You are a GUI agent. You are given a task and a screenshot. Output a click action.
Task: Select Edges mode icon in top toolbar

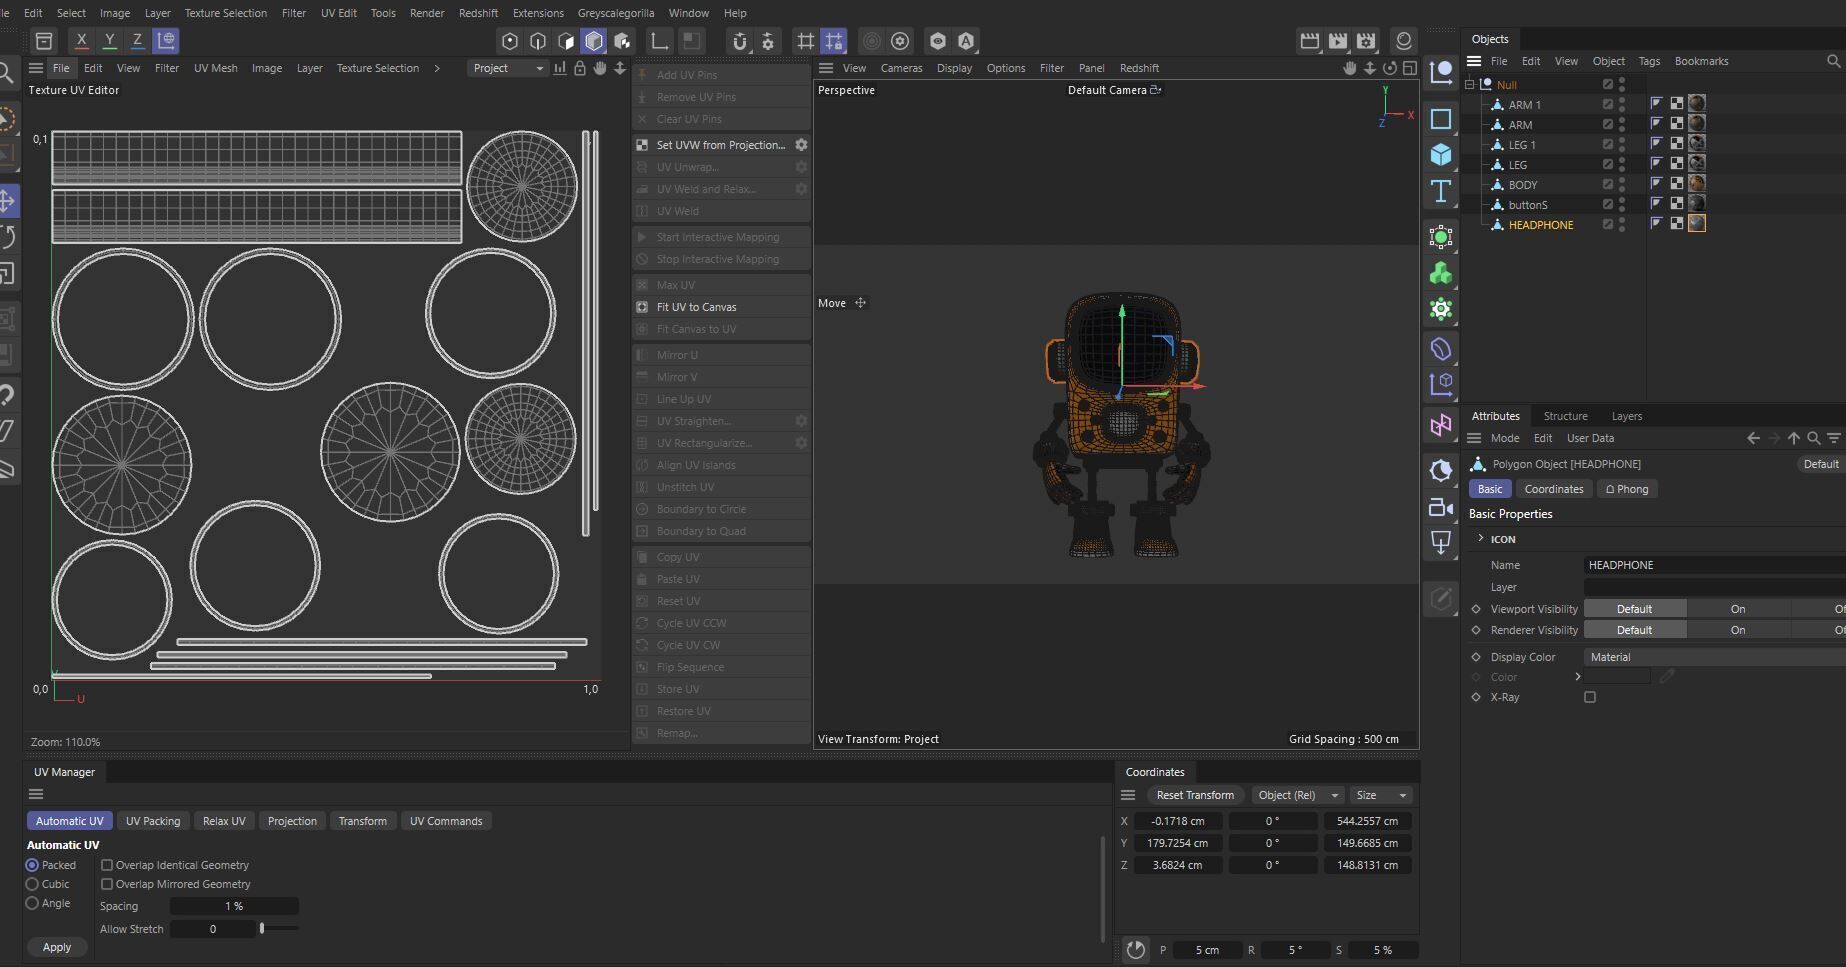pos(538,41)
